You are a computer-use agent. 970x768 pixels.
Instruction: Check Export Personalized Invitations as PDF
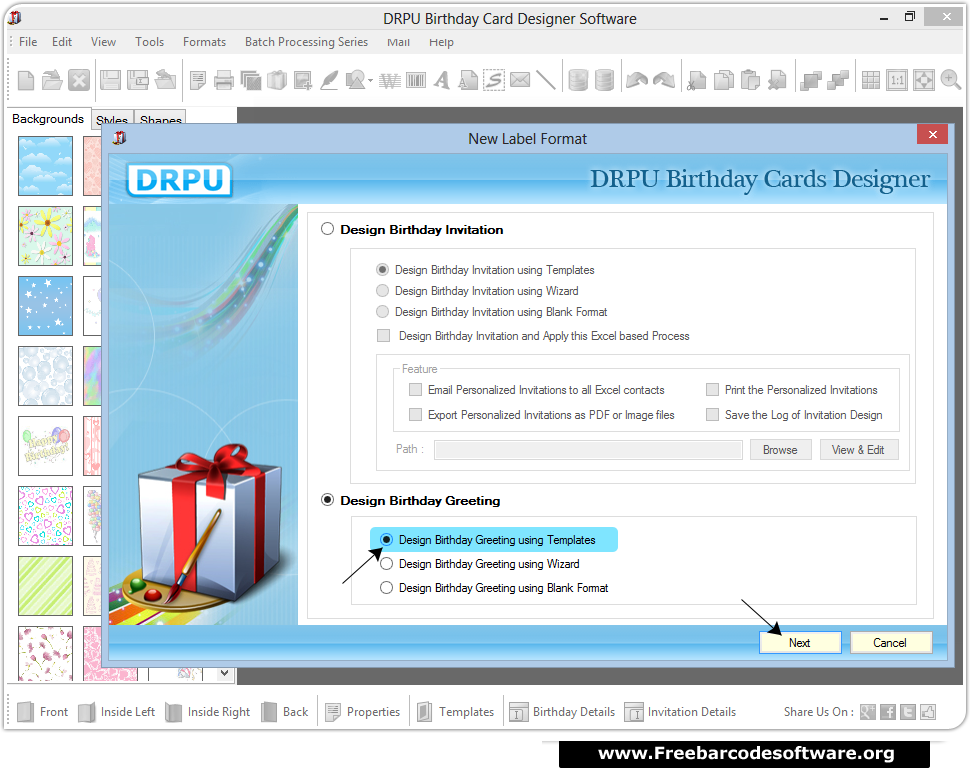point(416,415)
